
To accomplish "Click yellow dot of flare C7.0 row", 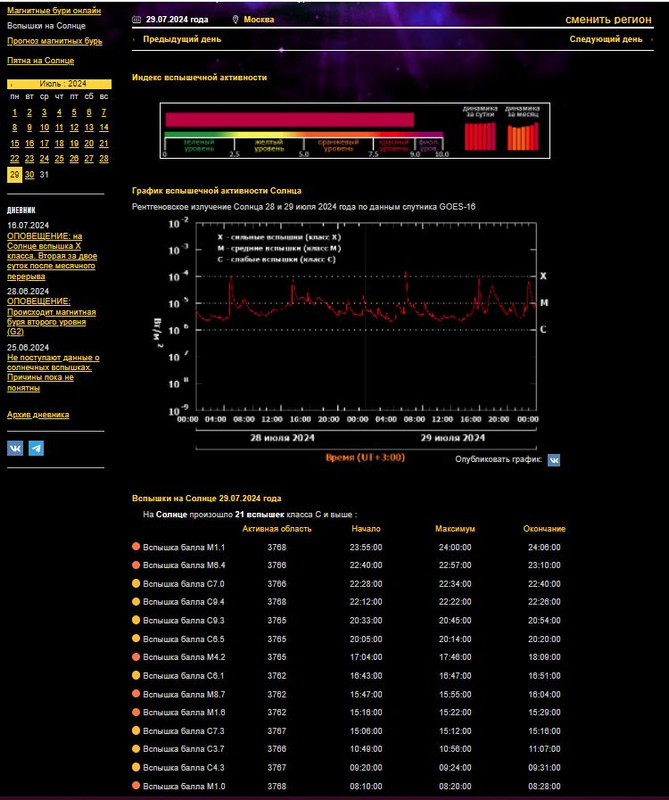I will pos(136,583).
